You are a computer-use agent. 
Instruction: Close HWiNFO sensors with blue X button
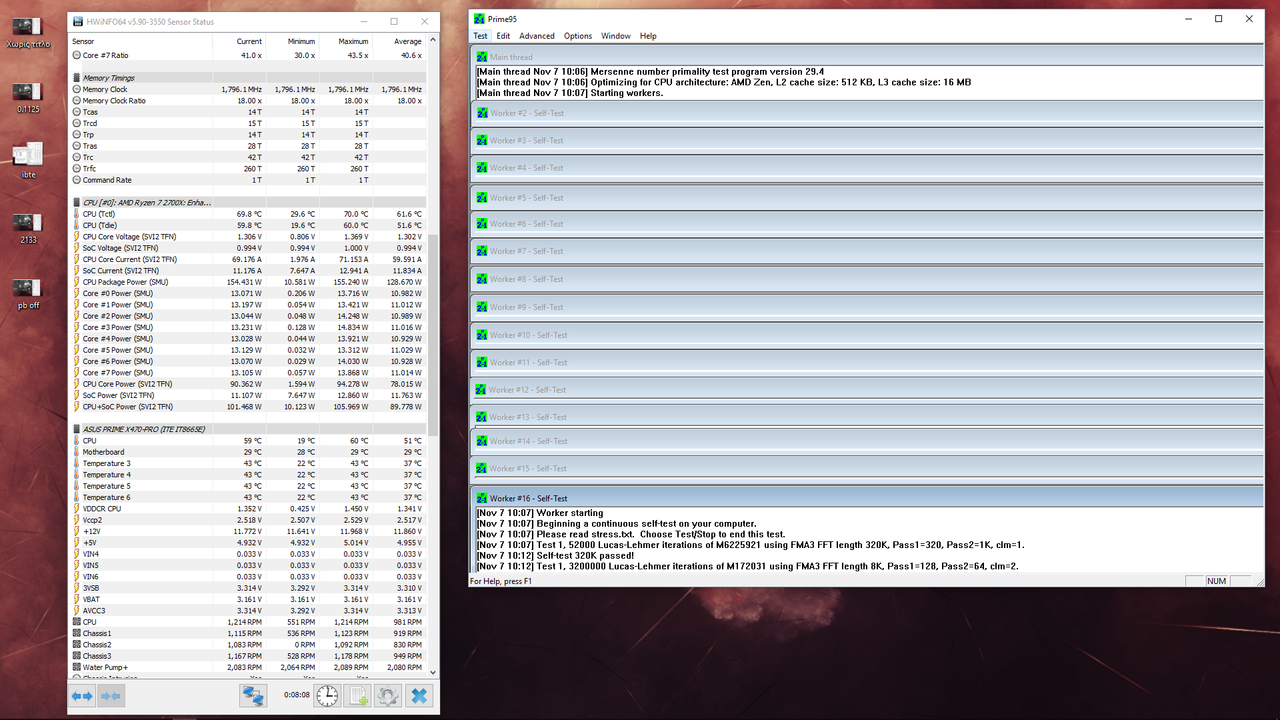[x=420, y=696]
